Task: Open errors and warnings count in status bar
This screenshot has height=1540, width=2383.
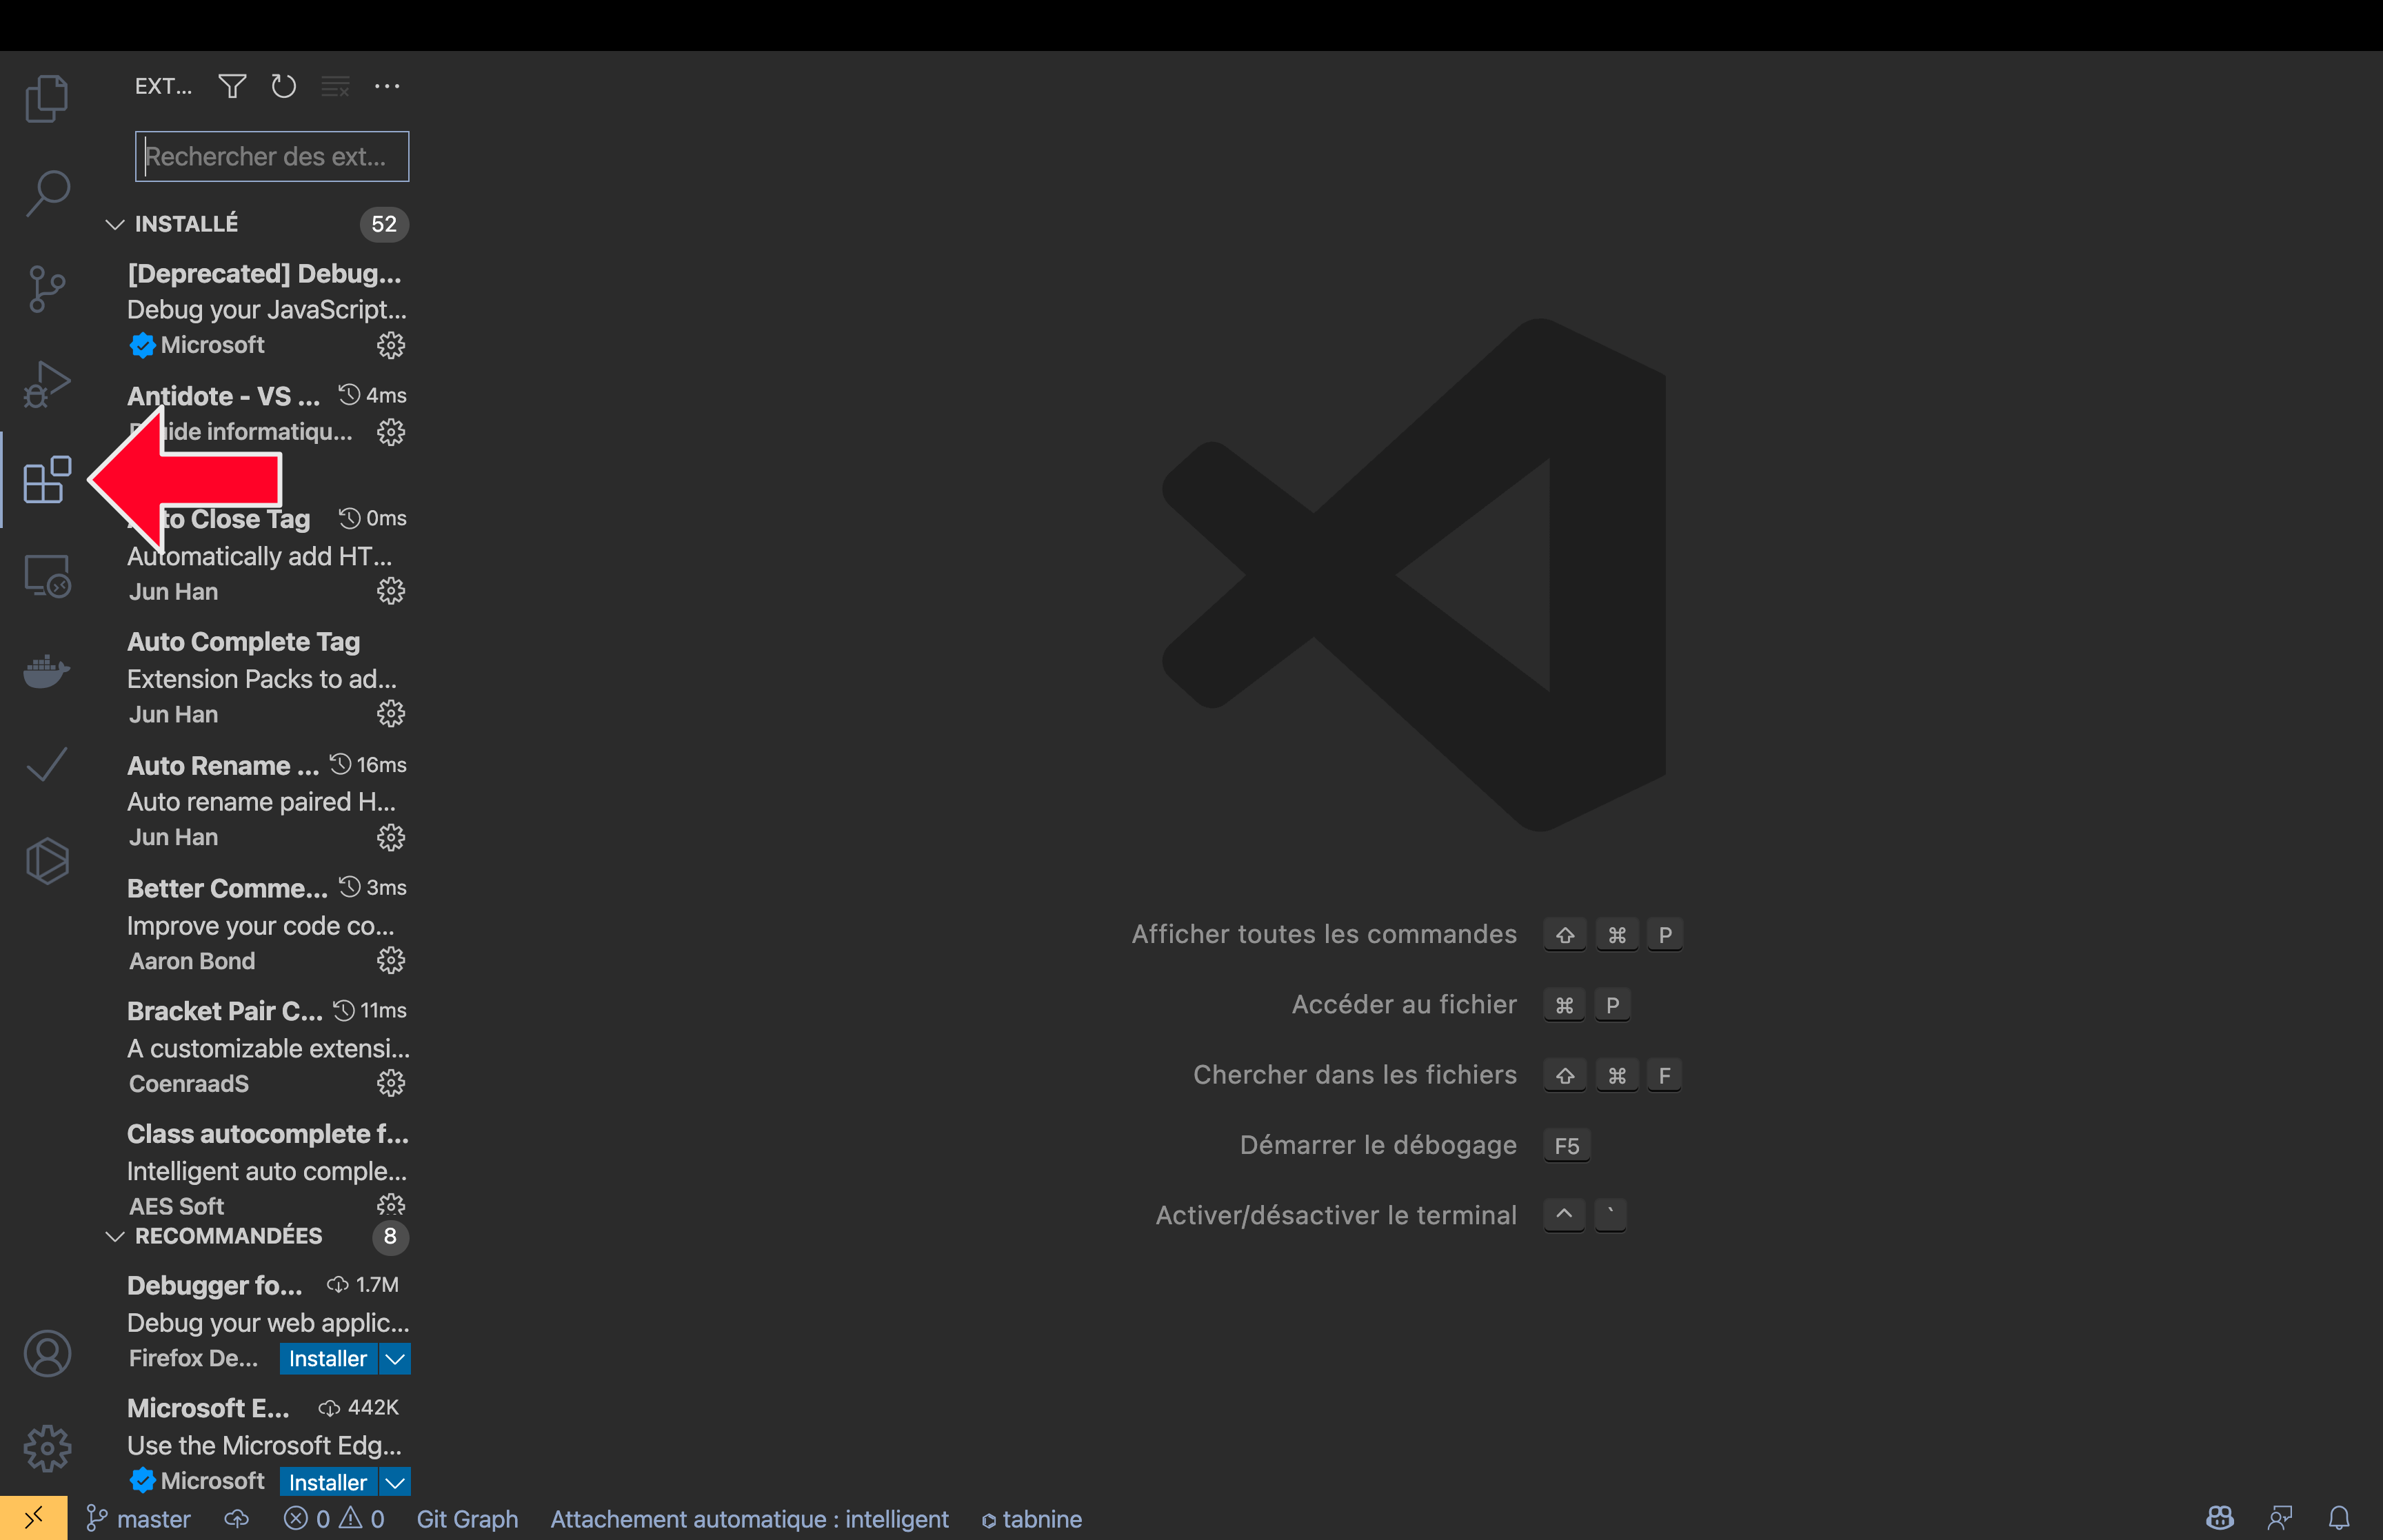Action: coord(334,1519)
